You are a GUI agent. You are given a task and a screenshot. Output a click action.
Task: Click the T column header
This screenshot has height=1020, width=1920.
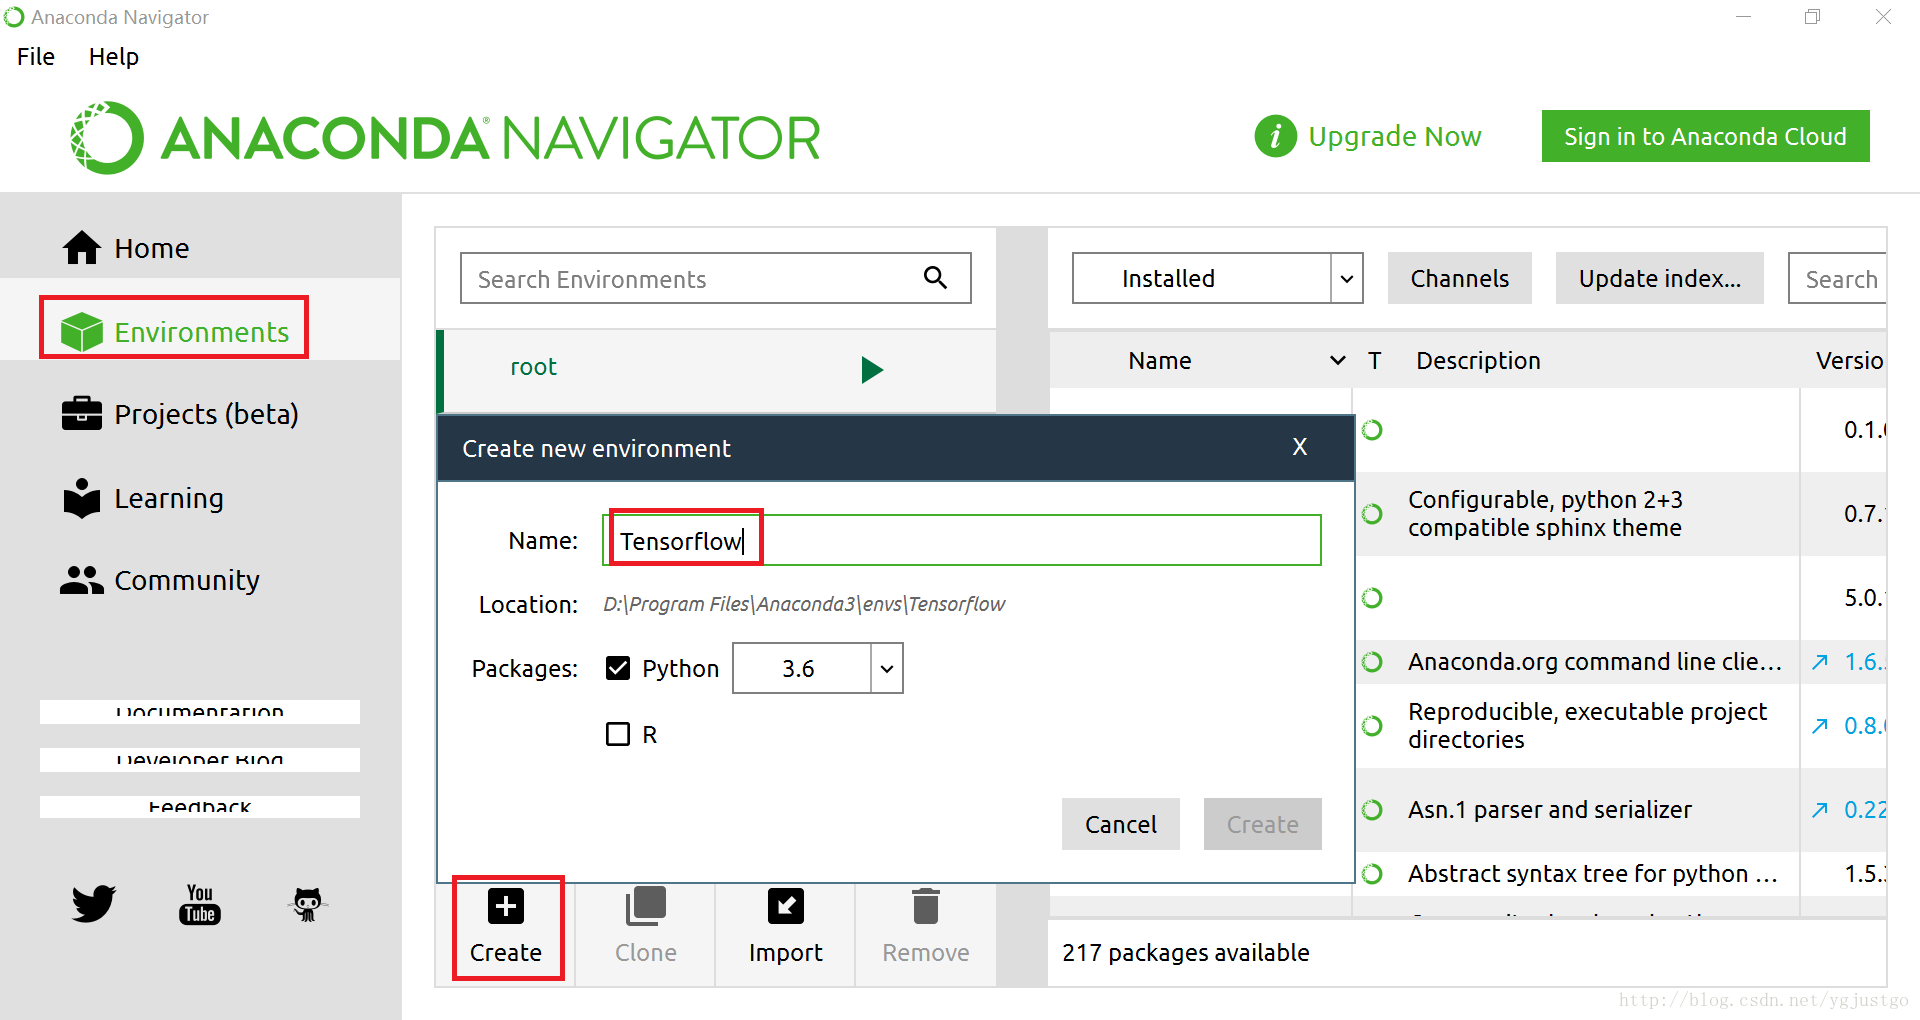[1375, 360]
